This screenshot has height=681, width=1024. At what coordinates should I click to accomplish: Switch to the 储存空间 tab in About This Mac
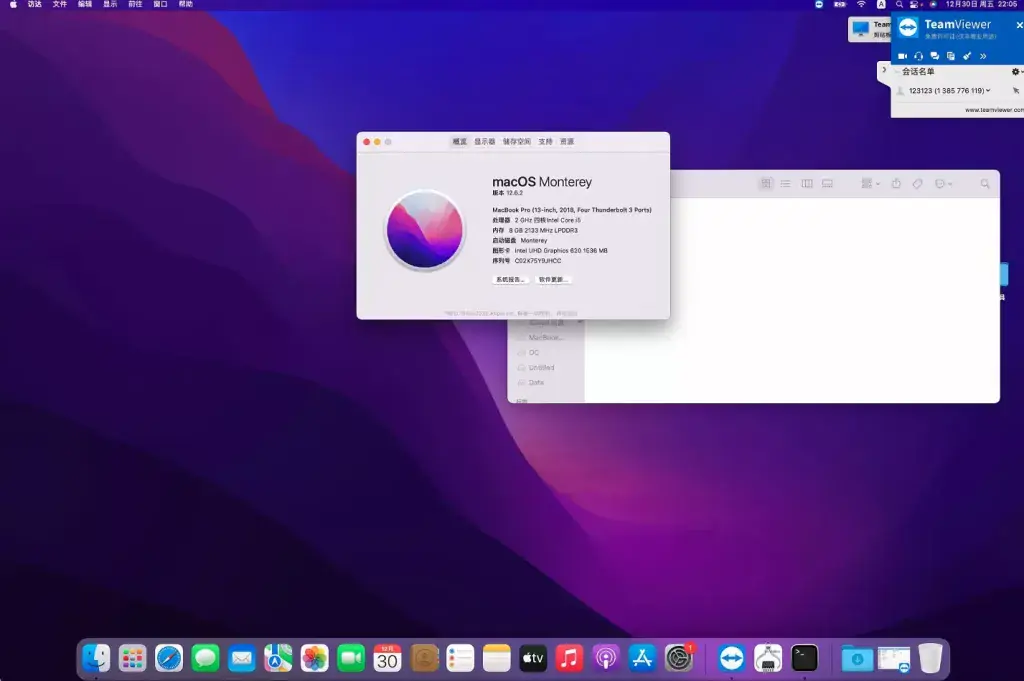point(517,142)
